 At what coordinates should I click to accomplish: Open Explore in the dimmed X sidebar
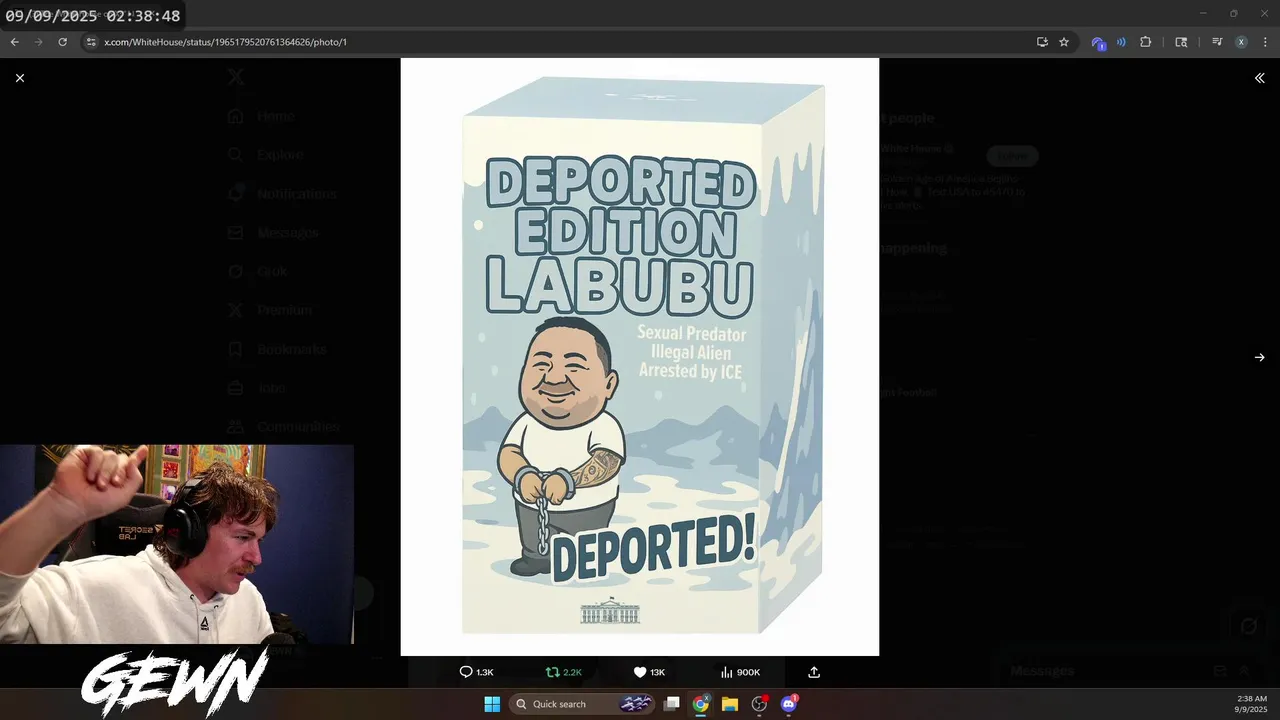265,155
